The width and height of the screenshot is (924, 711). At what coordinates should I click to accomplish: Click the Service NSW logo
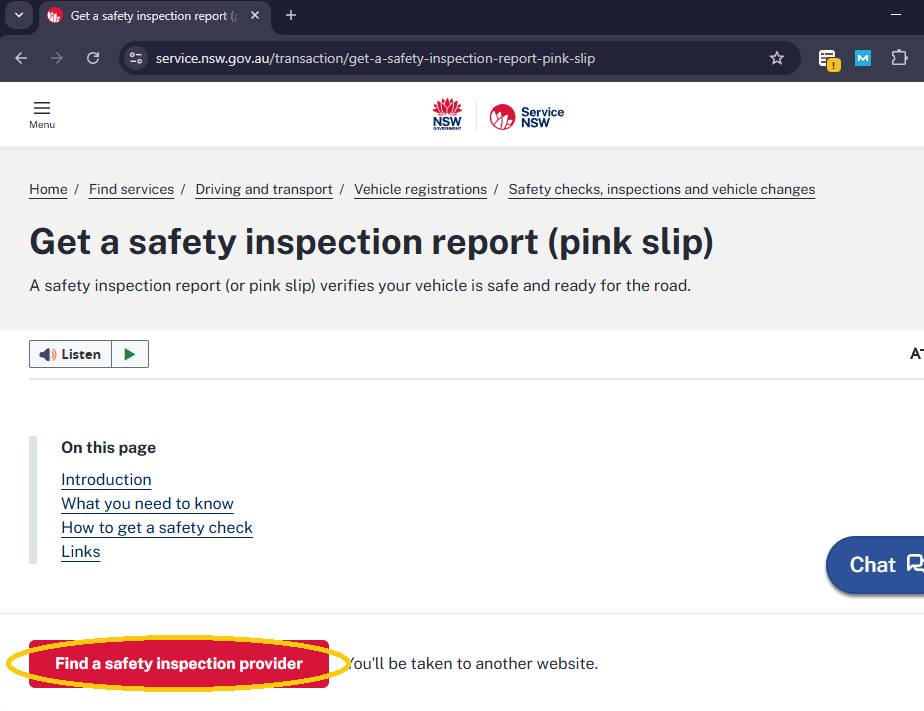click(x=527, y=117)
